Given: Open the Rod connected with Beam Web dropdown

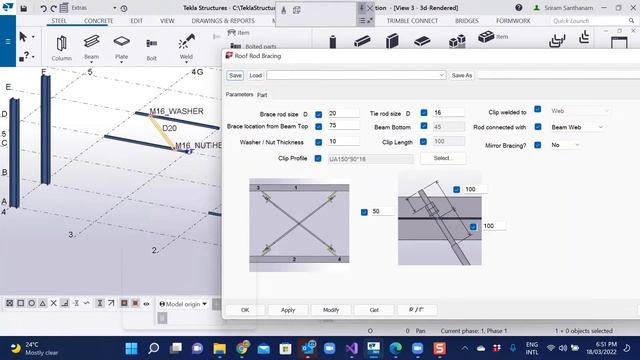Looking at the screenshot, I should click(x=576, y=127).
